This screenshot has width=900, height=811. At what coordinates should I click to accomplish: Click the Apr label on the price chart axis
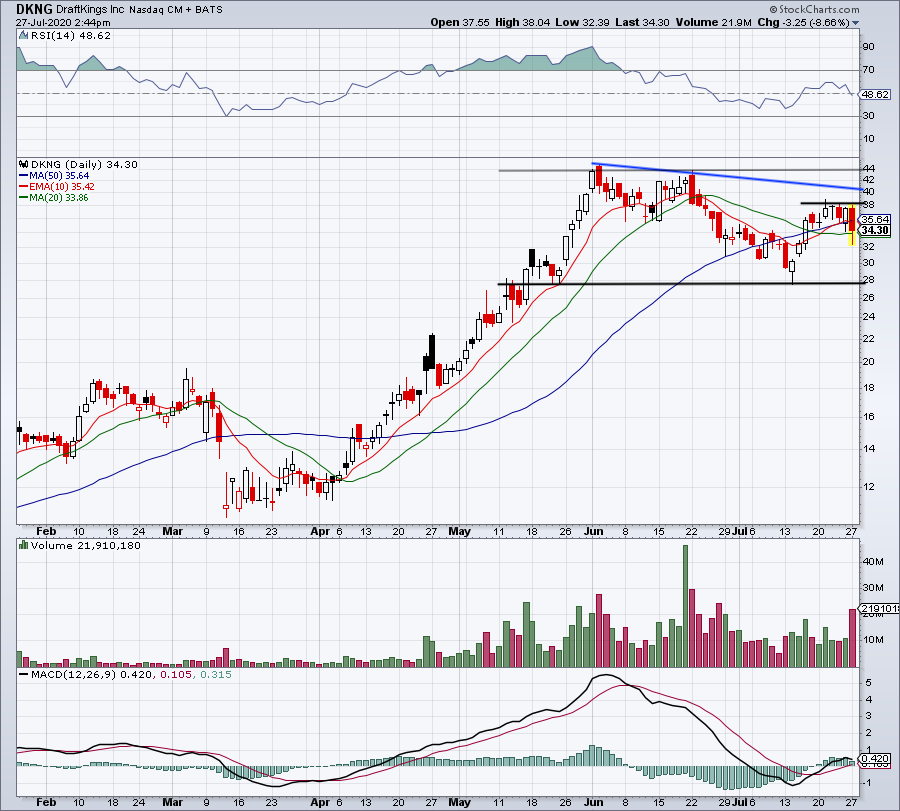pyautogui.click(x=320, y=531)
